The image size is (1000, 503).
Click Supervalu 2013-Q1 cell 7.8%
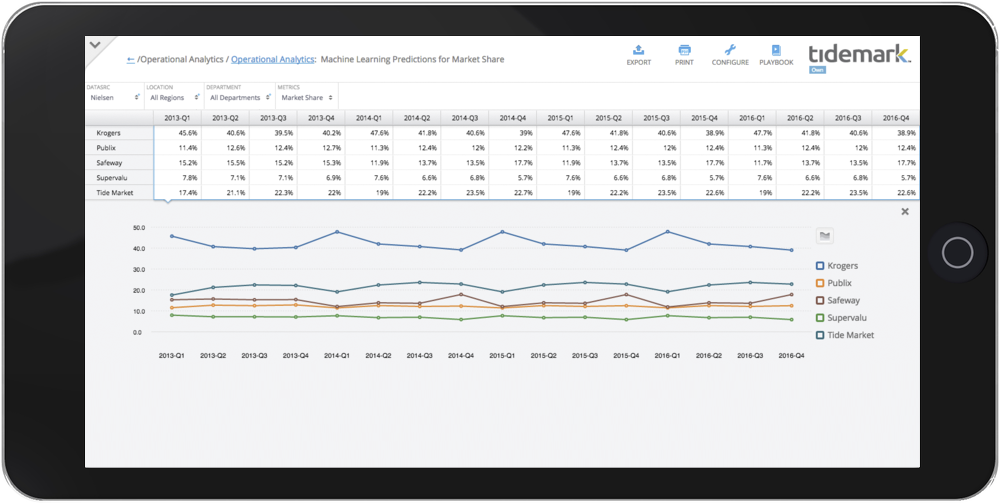click(177, 178)
